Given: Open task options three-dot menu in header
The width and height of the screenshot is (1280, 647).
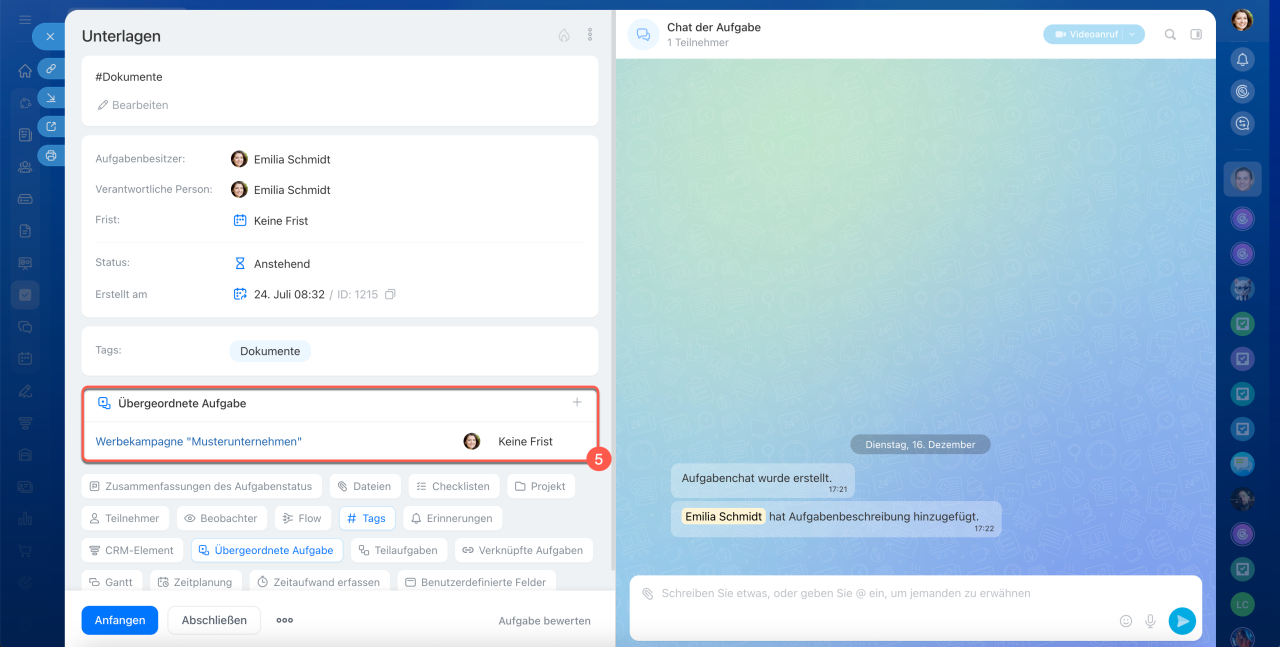Looking at the screenshot, I should click(x=590, y=35).
